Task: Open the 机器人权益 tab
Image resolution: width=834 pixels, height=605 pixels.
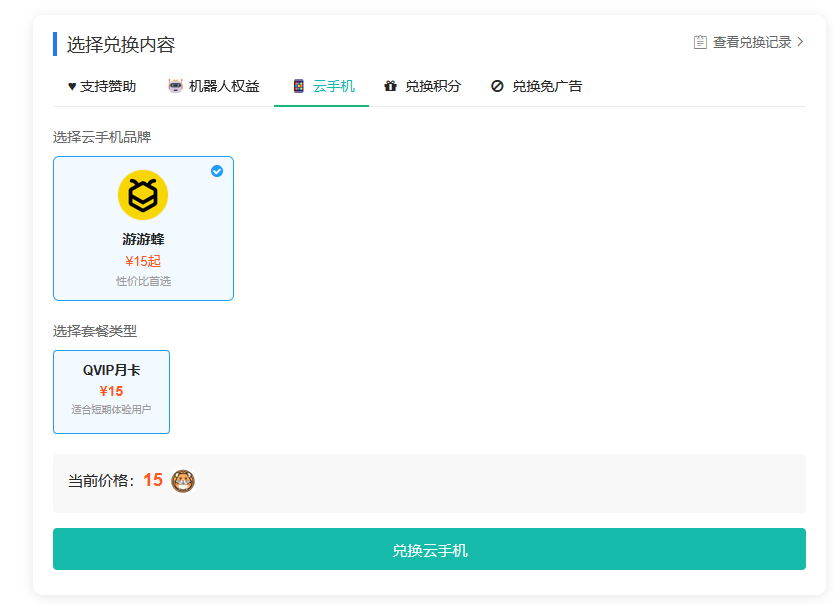Action: coord(224,86)
